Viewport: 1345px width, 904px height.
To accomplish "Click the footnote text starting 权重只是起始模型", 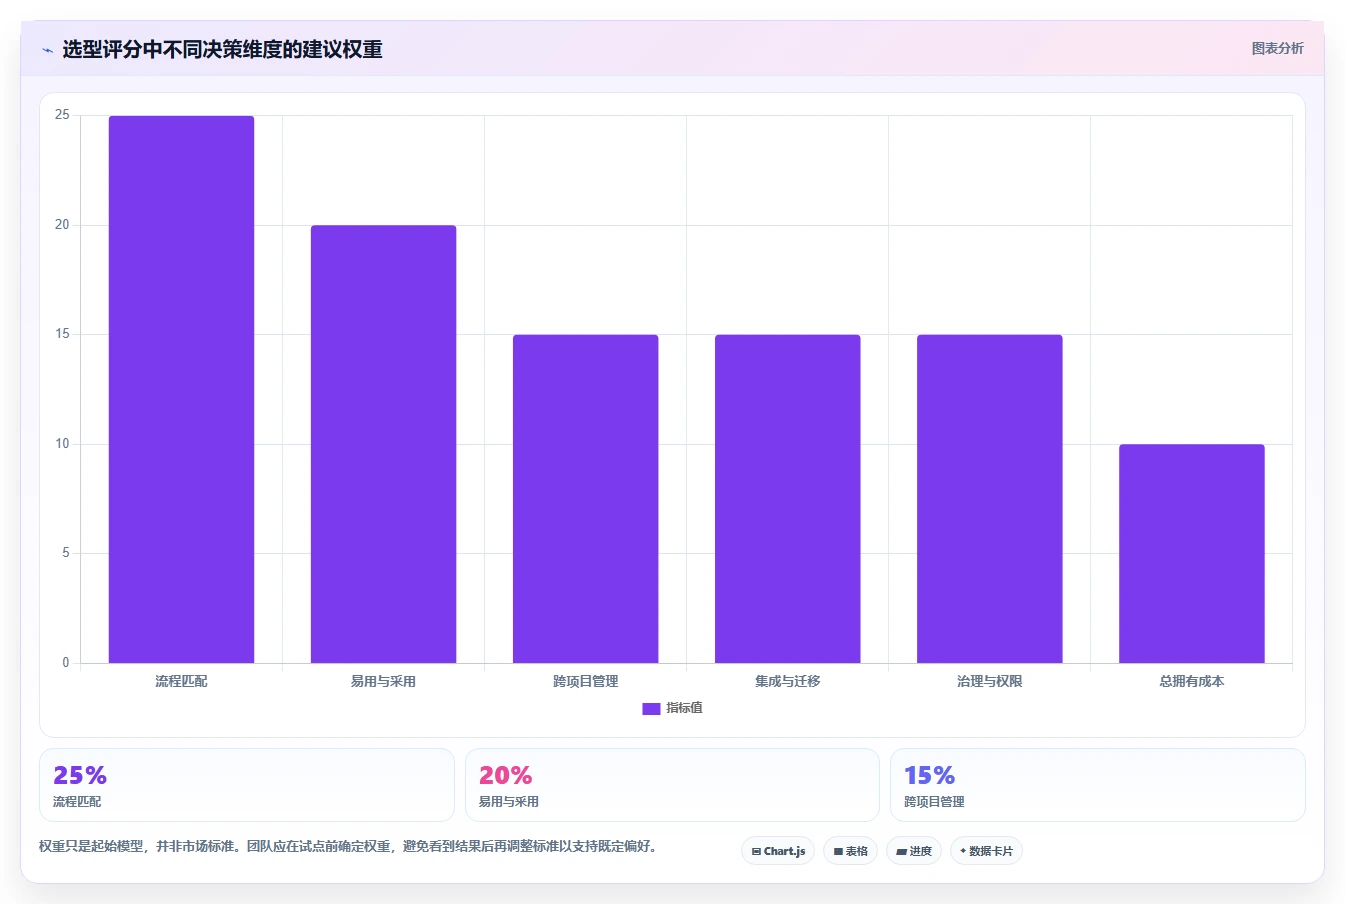I will point(348,846).
